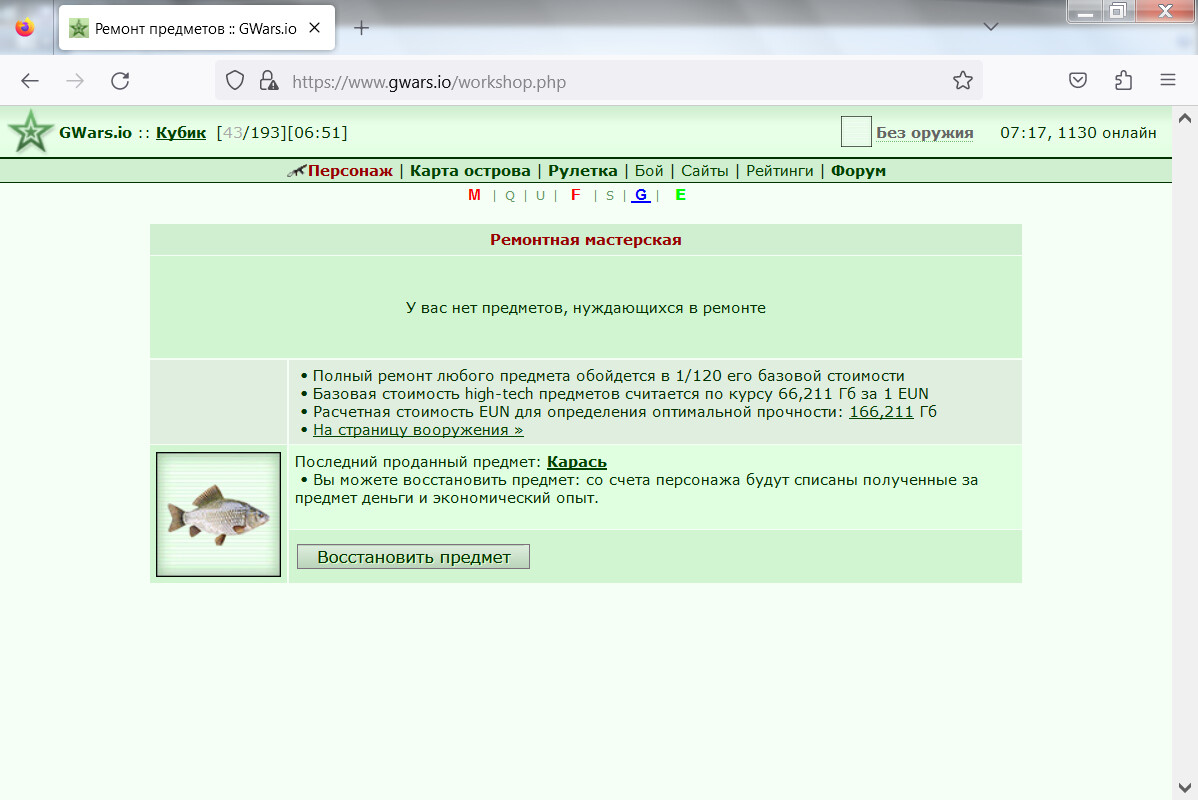Click the scrollbar up arrow

[1185, 118]
